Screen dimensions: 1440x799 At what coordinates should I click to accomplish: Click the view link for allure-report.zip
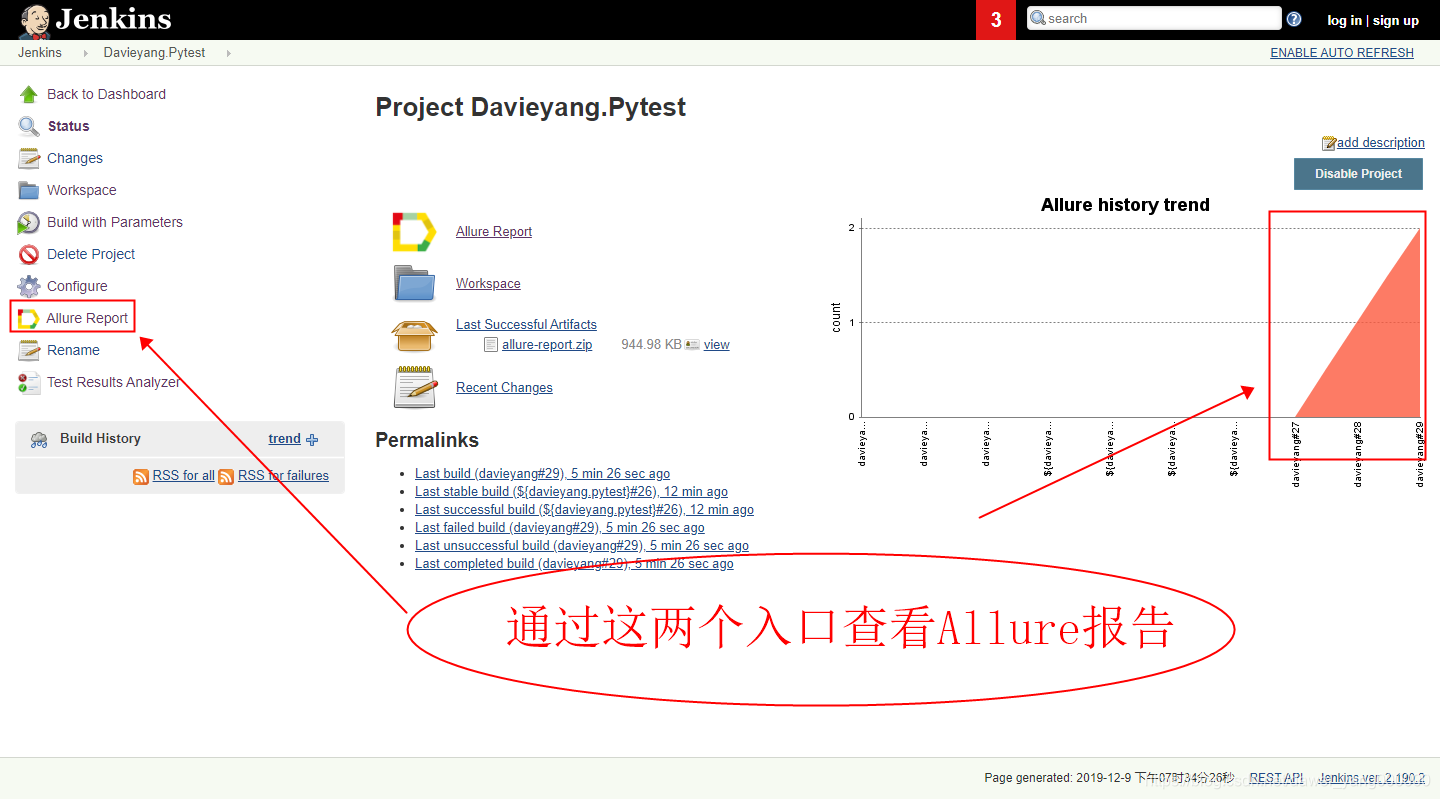pyautogui.click(x=716, y=344)
